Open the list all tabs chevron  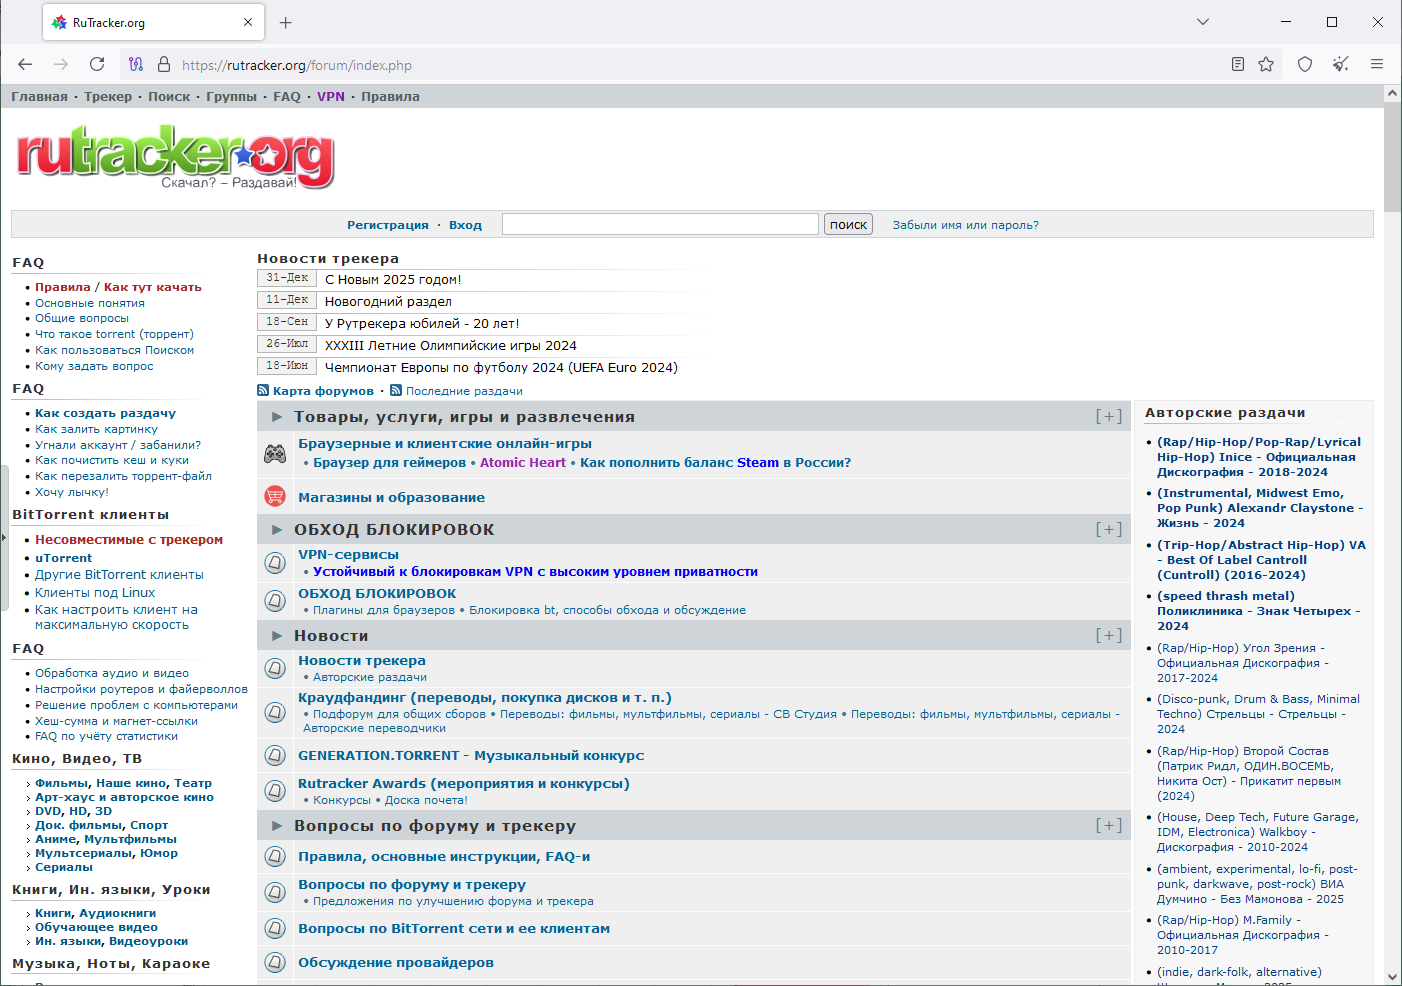pyautogui.click(x=1203, y=22)
